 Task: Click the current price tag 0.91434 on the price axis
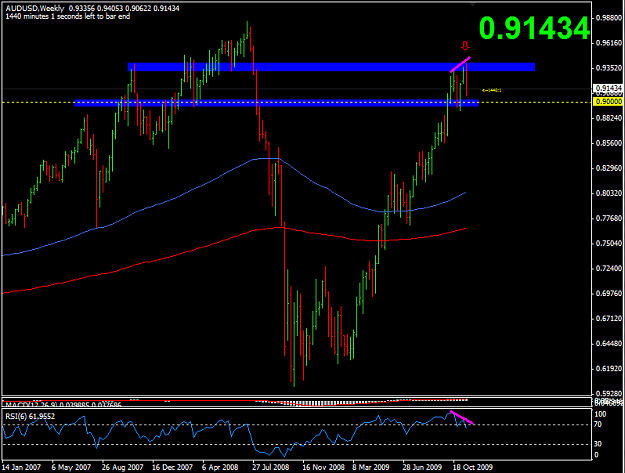pyautogui.click(x=608, y=88)
